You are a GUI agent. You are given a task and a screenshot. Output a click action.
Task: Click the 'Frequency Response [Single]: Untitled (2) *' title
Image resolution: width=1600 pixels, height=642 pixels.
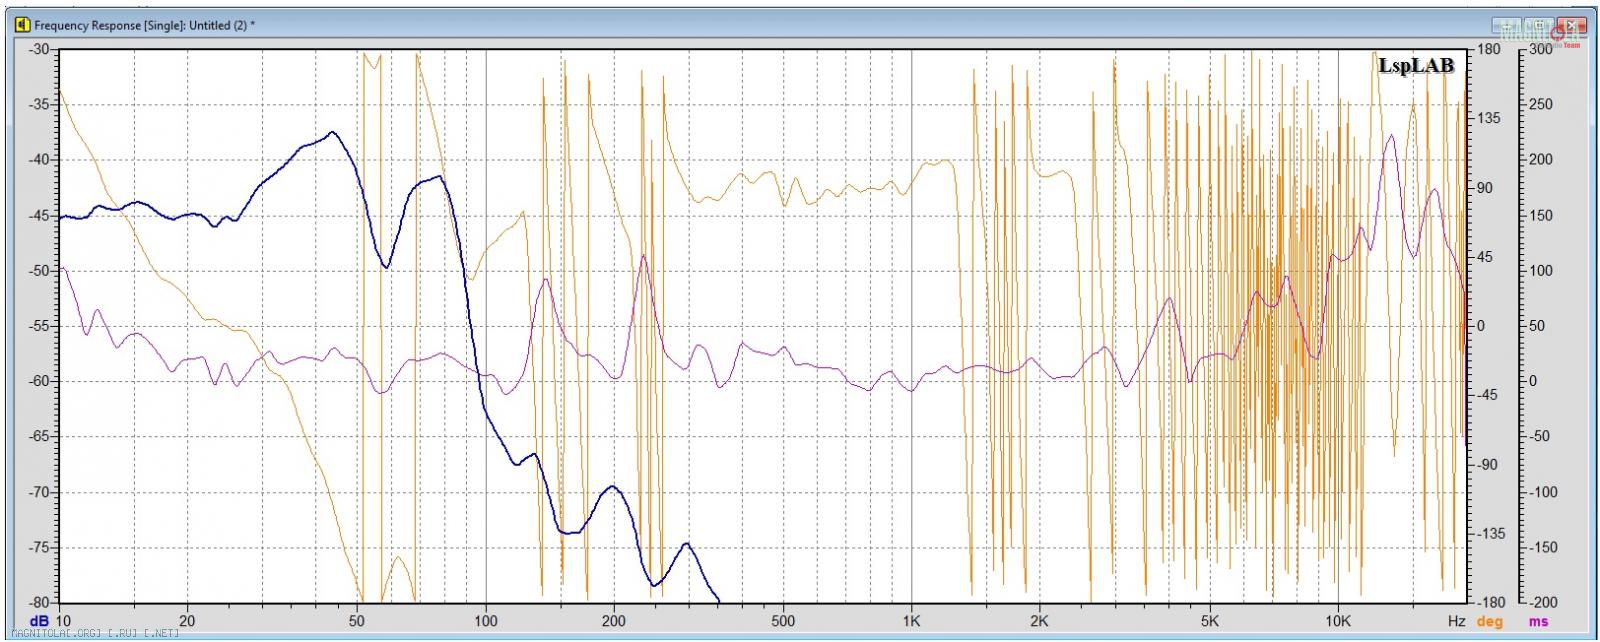(x=144, y=24)
